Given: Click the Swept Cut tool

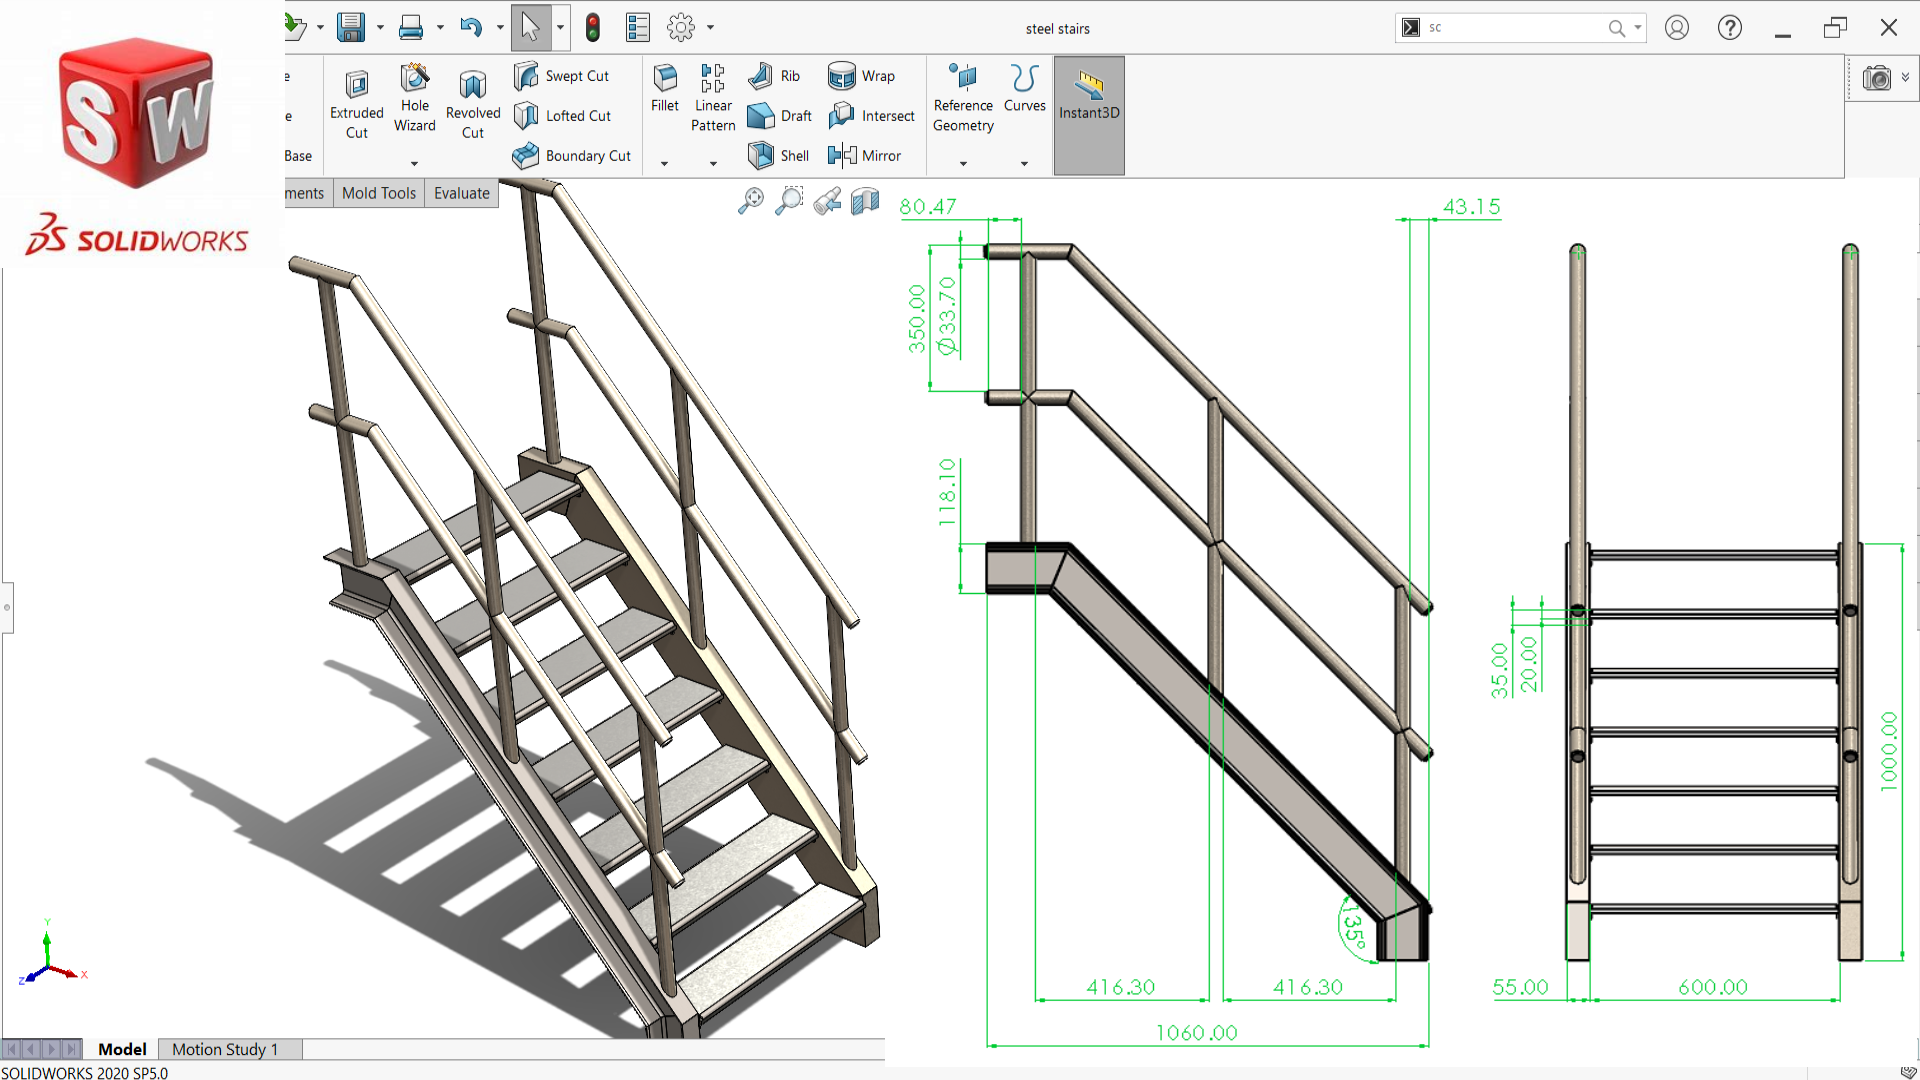Looking at the screenshot, I should coord(561,76).
